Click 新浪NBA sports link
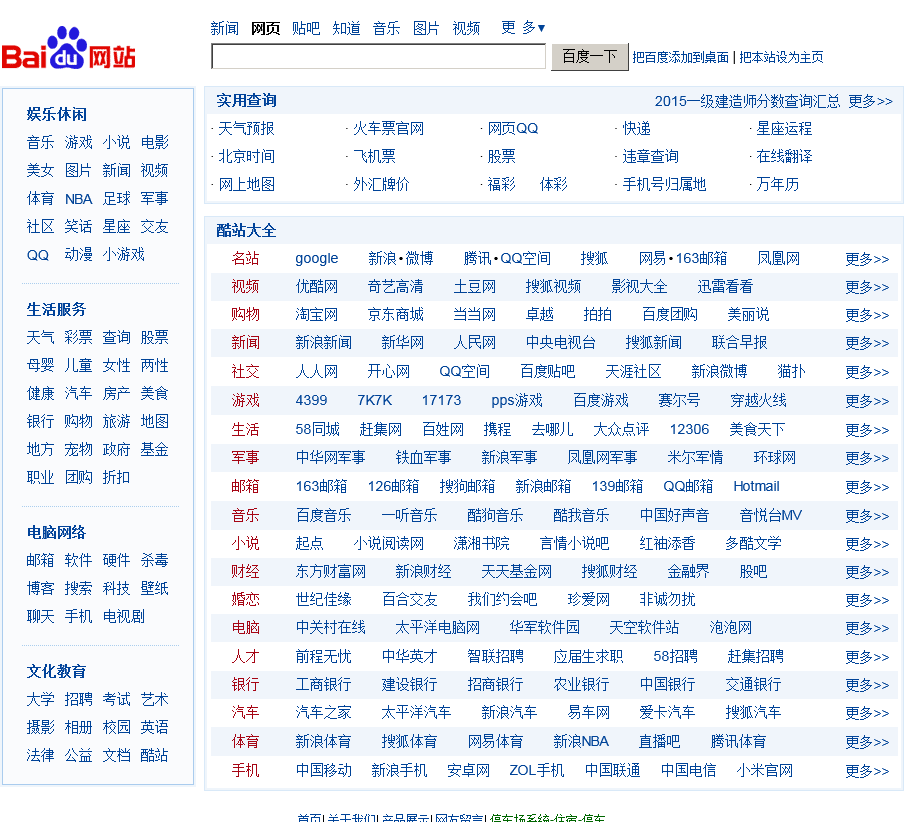This screenshot has height=822, width=904. [x=581, y=741]
